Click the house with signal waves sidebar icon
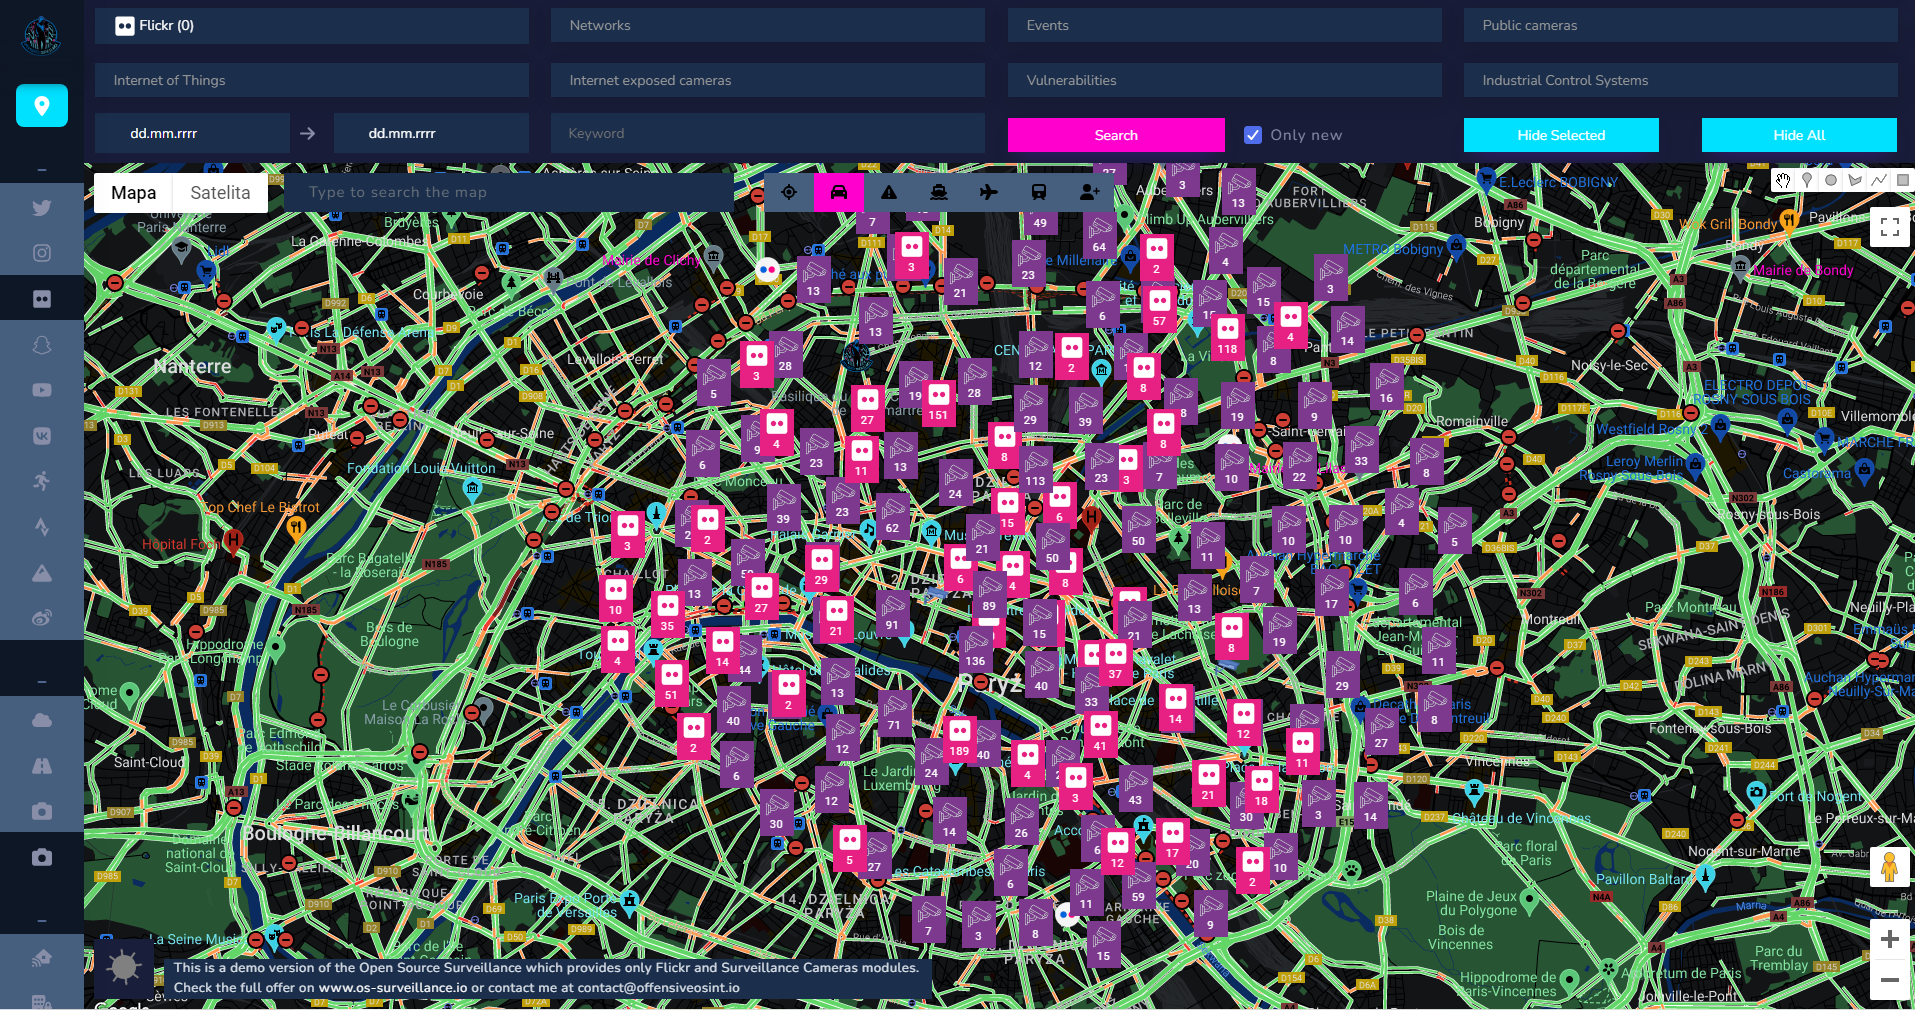This screenshot has height=1010, width=1915. [42, 958]
